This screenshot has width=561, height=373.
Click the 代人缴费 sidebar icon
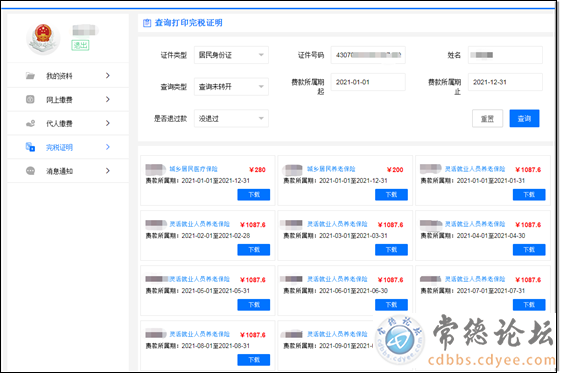[x=30, y=123]
